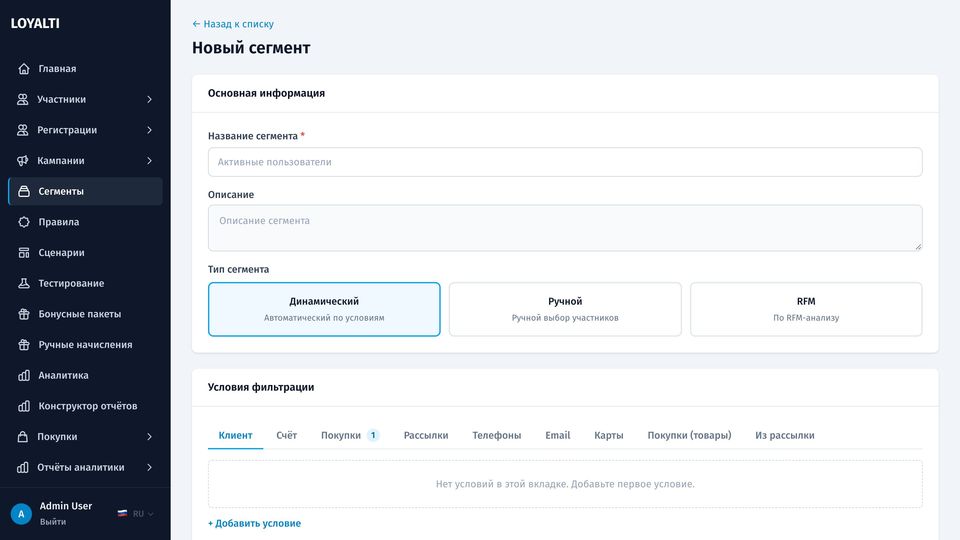Click the Название сегмента input field
960x540 pixels.
point(565,162)
